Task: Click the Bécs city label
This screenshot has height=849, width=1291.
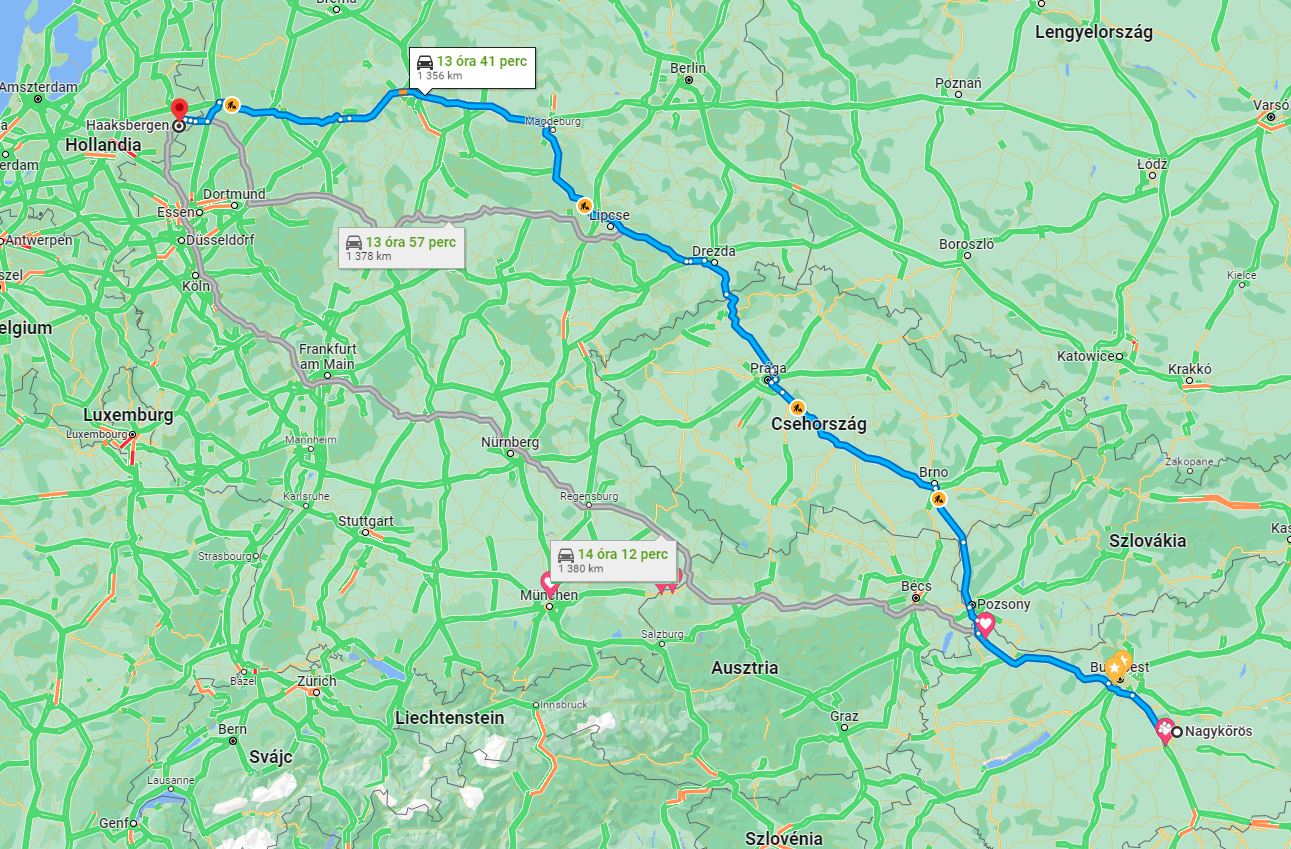Action: (x=916, y=586)
